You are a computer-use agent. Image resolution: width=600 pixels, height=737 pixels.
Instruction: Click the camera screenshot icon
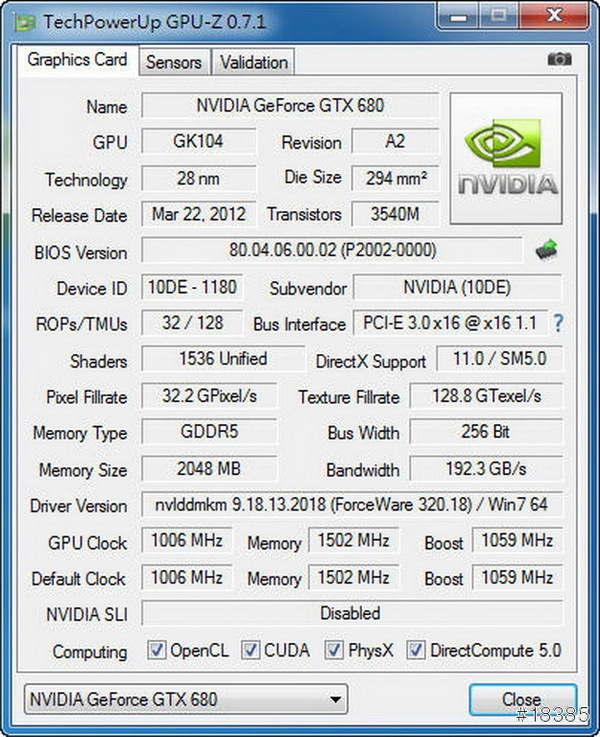point(559,59)
